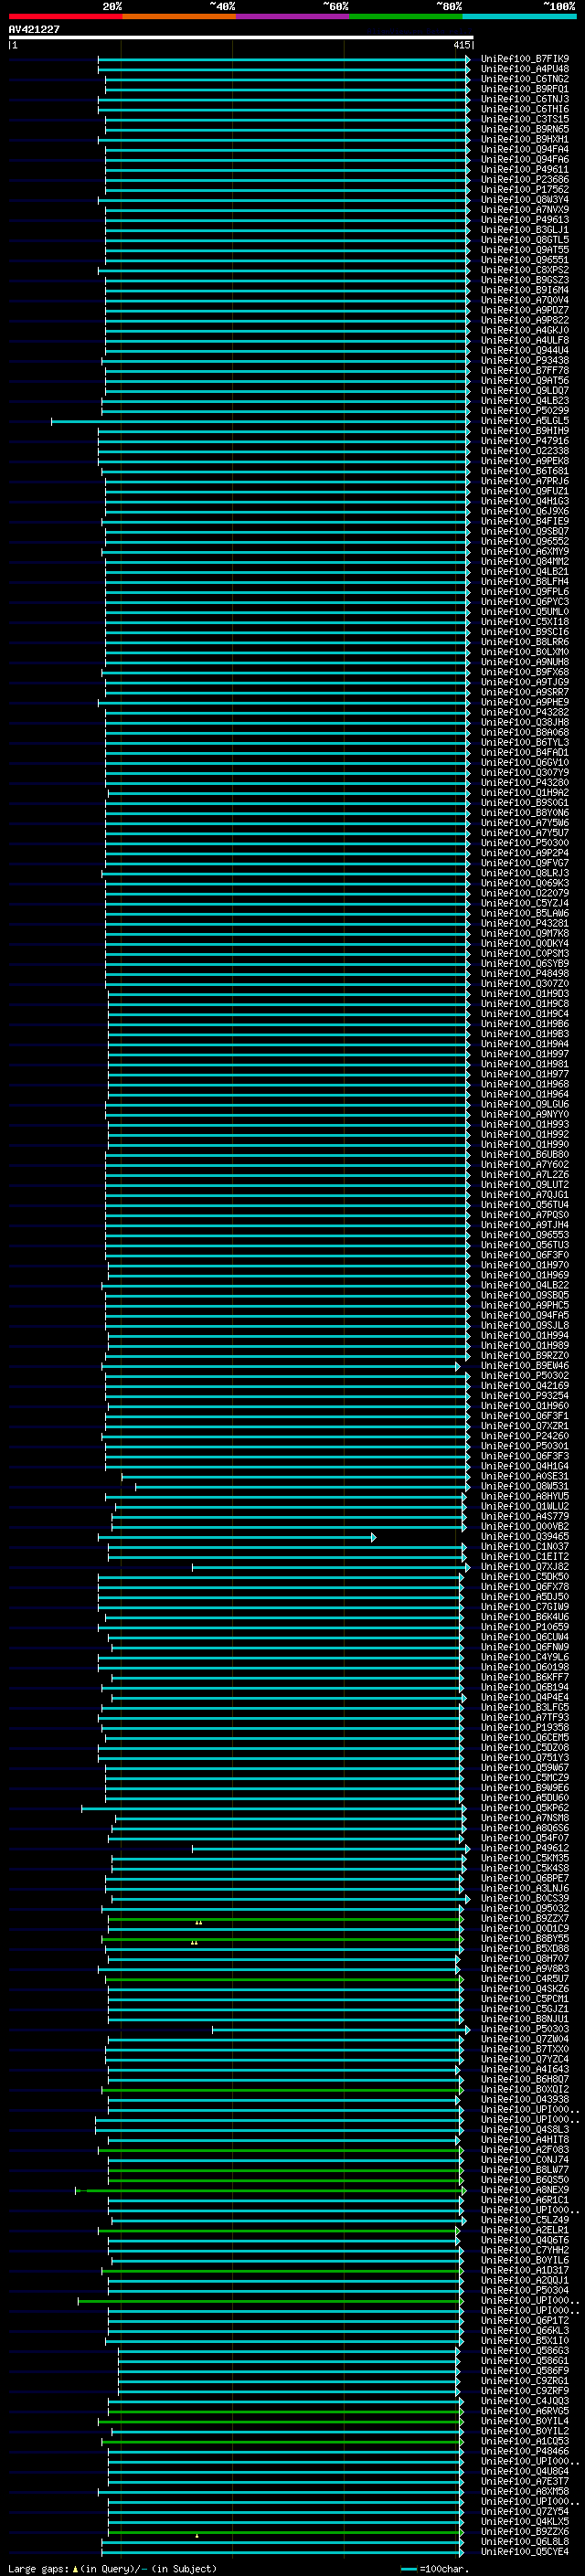Viewport: 585px width, 2576px height.
Task: Select hit UniRef100_P19358
Action: (x=525, y=1728)
